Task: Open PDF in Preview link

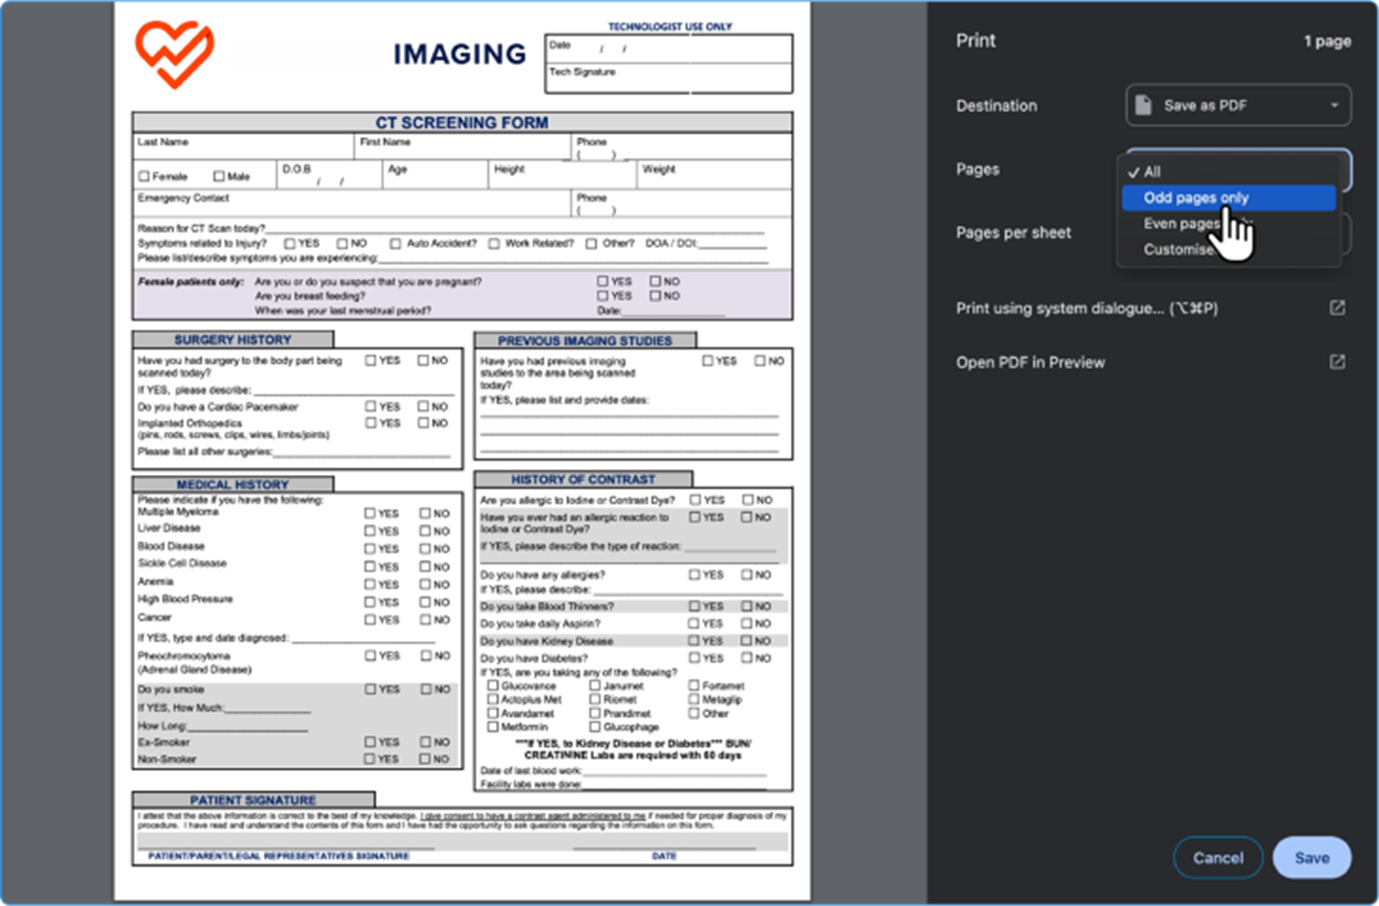Action: tap(1030, 362)
